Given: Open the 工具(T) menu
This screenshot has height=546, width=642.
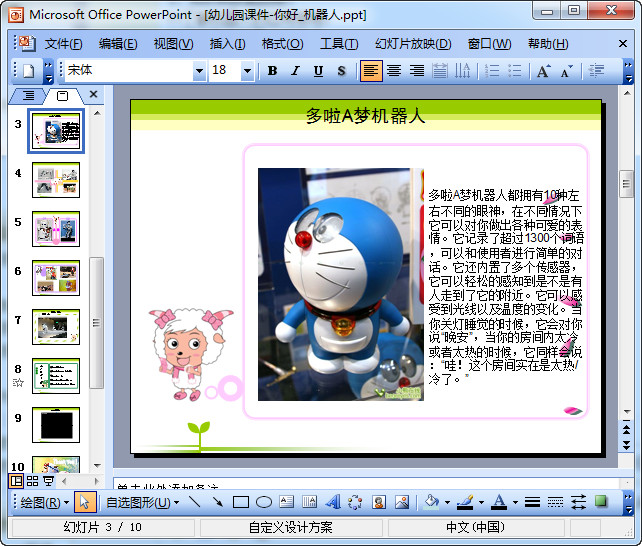Looking at the screenshot, I should (339, 44).
